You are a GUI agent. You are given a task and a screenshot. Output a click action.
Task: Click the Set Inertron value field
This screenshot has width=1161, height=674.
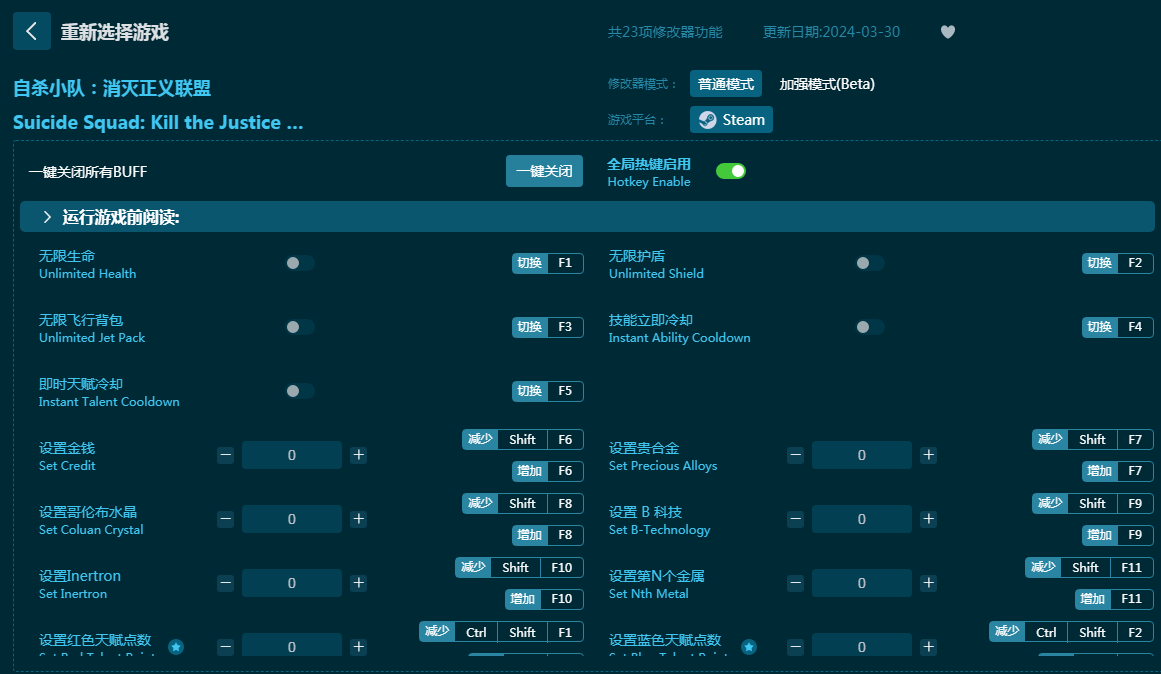pos(292,583)
